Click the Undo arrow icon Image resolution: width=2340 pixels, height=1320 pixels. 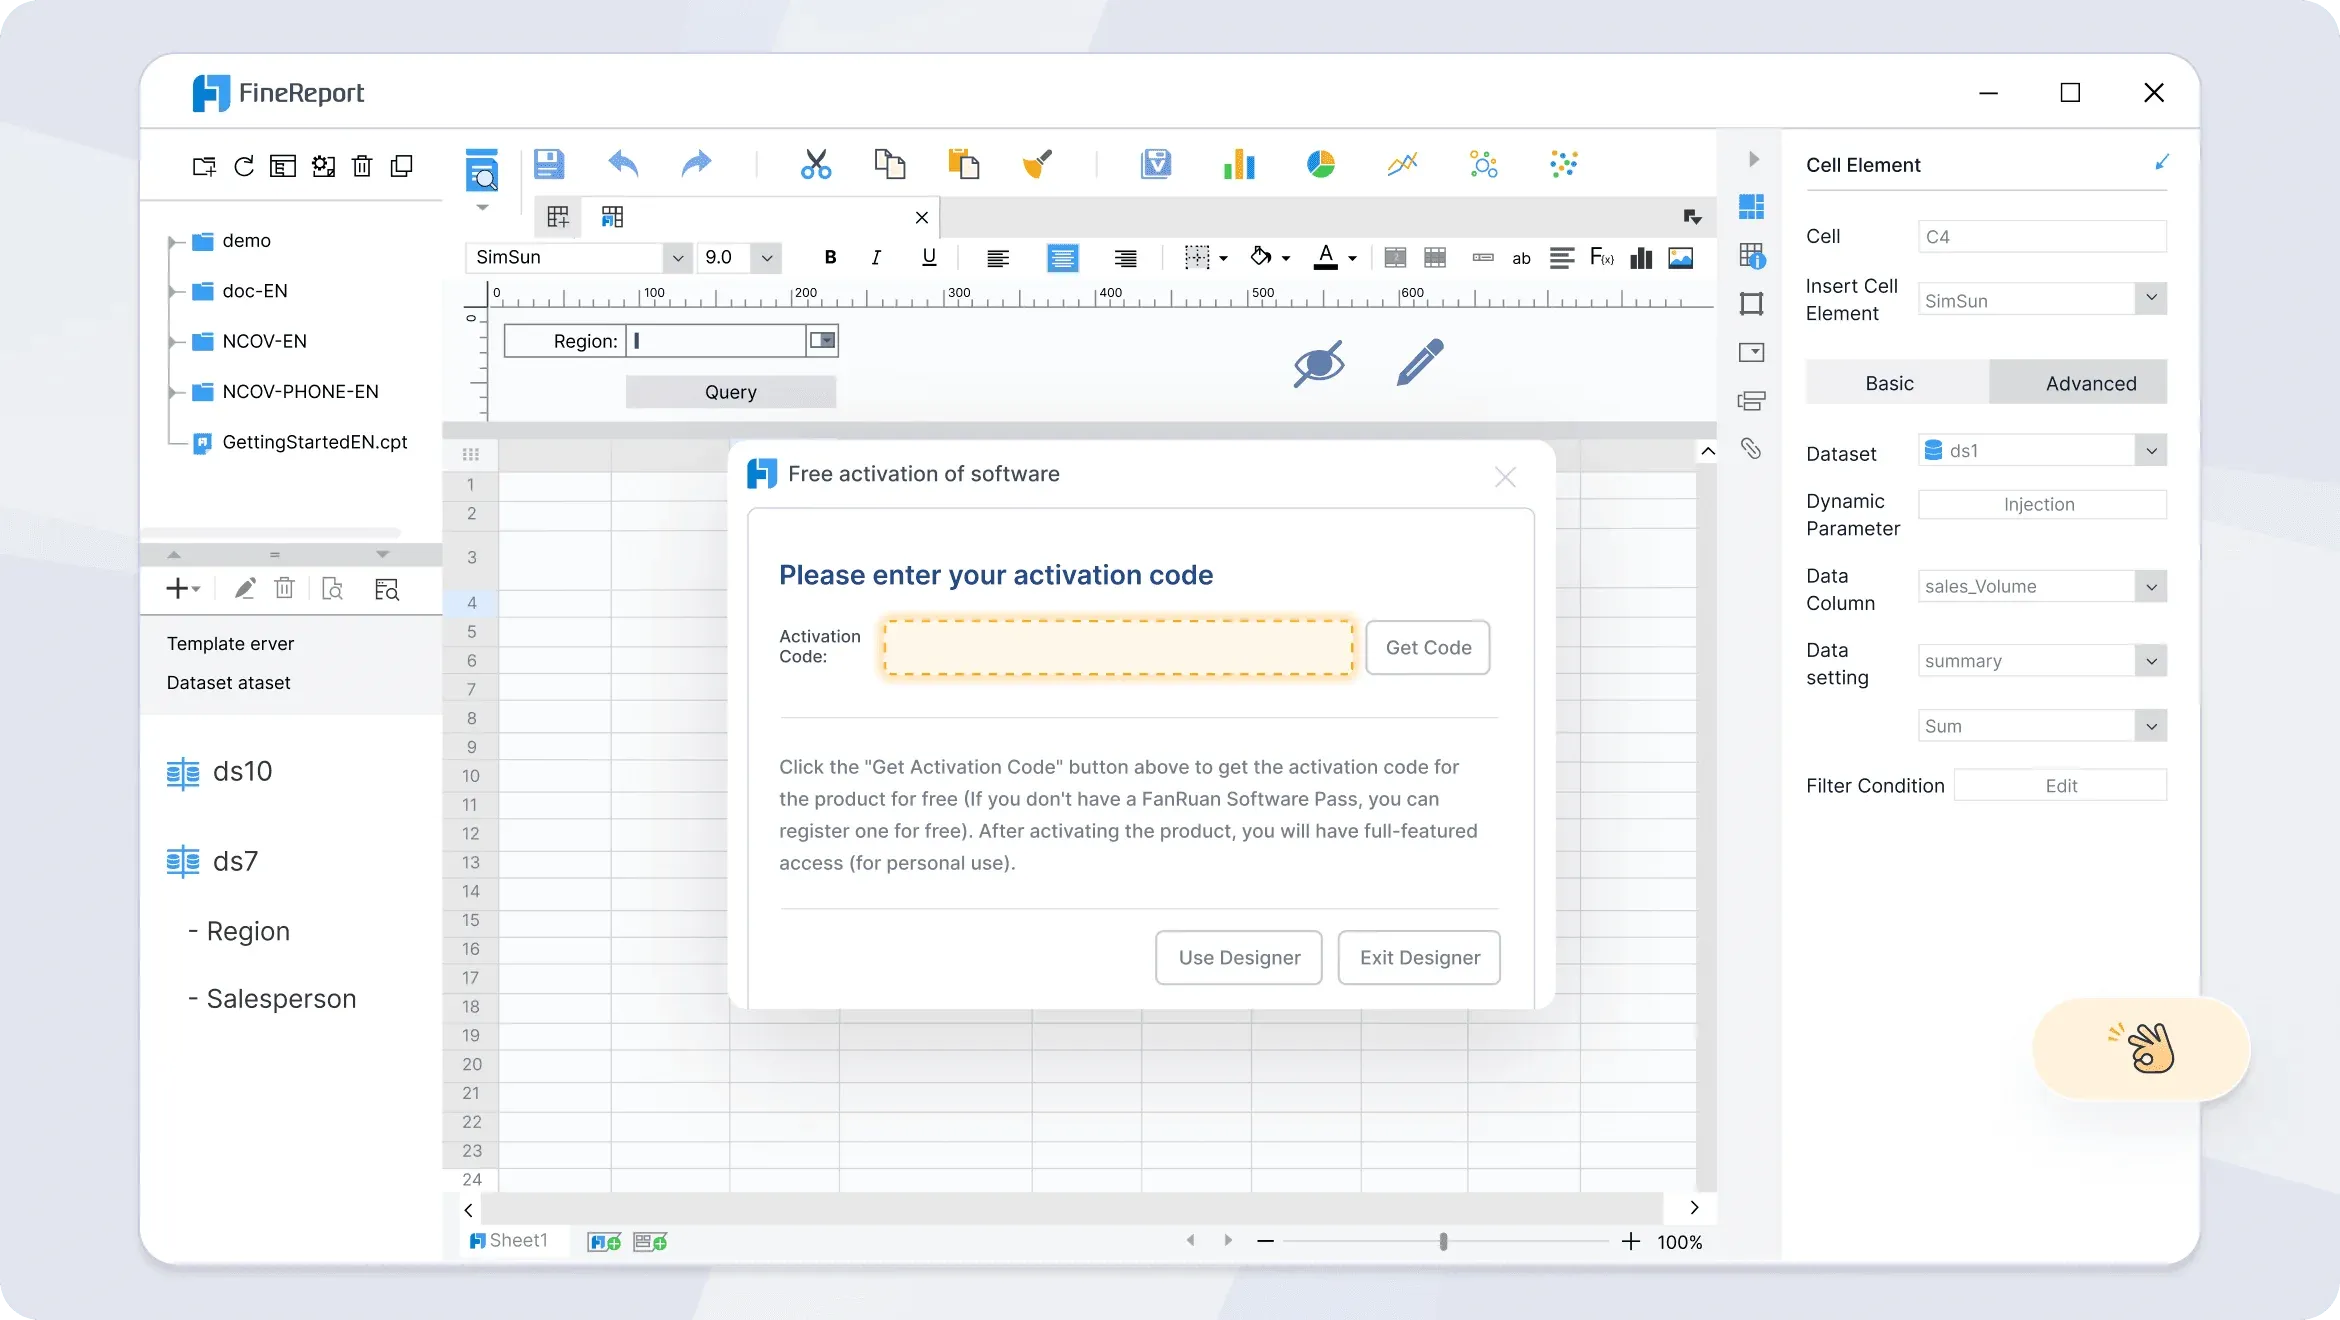623,163
